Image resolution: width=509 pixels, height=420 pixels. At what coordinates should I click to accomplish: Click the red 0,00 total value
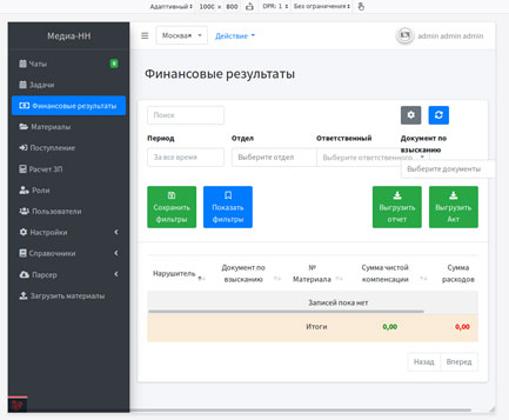462,327
